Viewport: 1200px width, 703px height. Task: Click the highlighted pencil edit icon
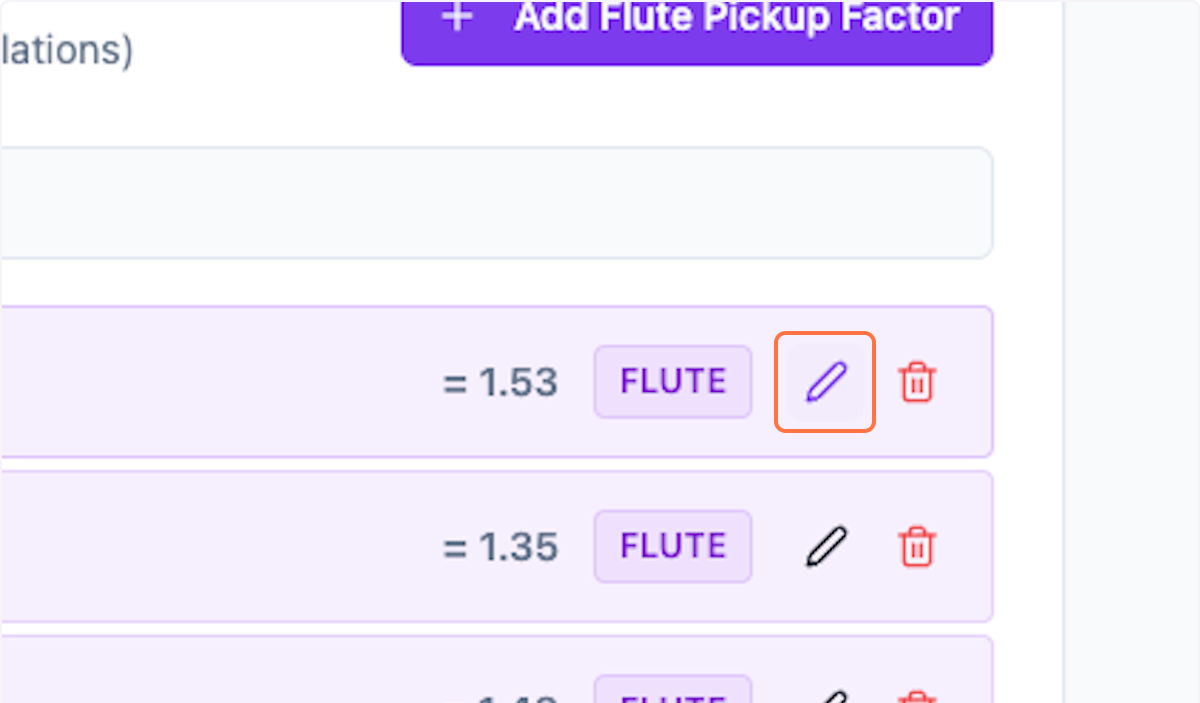824,381
